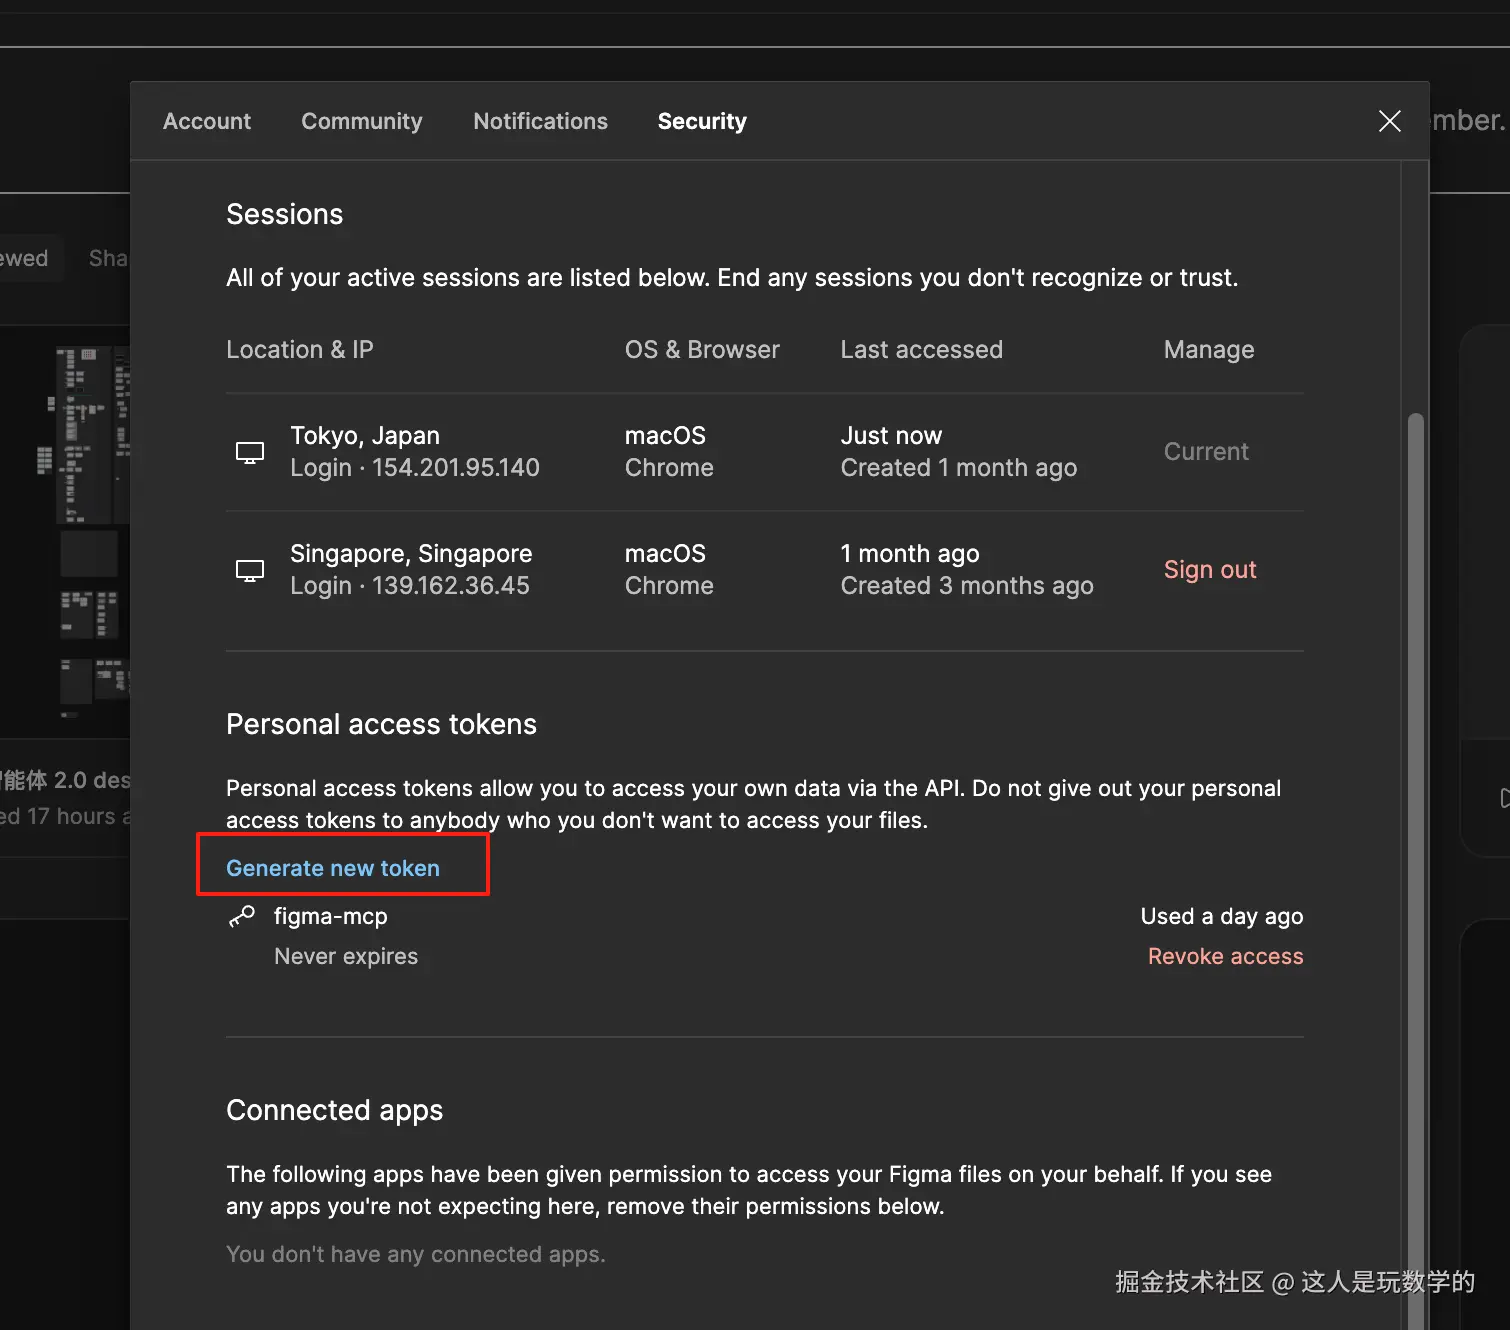The height and width of the screenshot is (1330, 1510).
Task: Click the 'Location & IP' column header
Action: click(299, 350)
